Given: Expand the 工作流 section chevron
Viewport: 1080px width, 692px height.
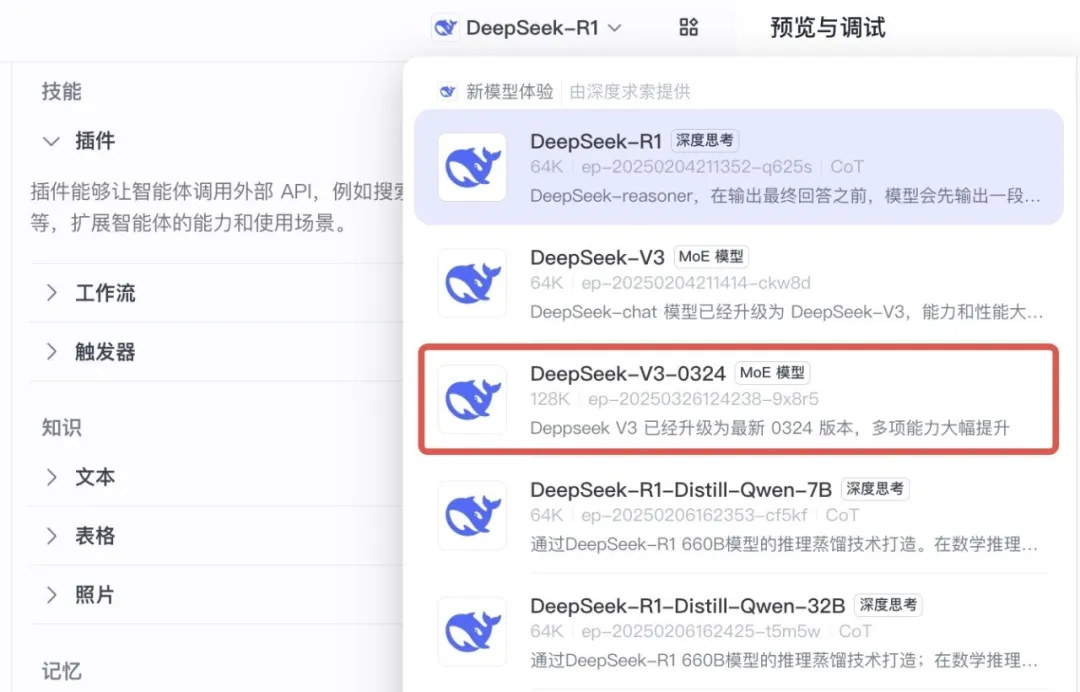Looking at the screenshot, I should click(52, 293).
